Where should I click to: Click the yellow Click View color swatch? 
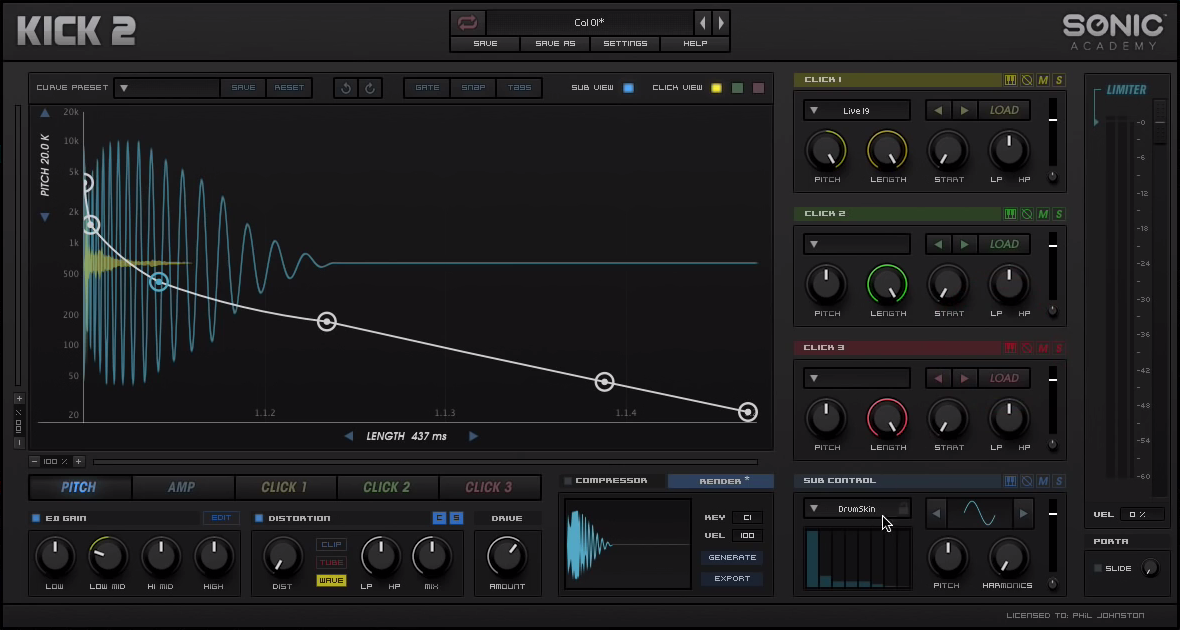coord(716,88)
